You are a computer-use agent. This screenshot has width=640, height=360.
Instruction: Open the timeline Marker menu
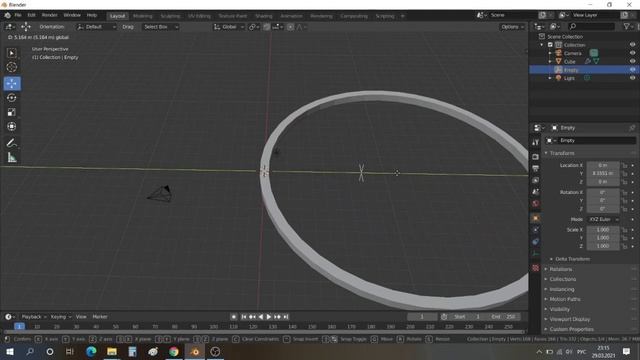pyautogui.click(x=100, y=317)
